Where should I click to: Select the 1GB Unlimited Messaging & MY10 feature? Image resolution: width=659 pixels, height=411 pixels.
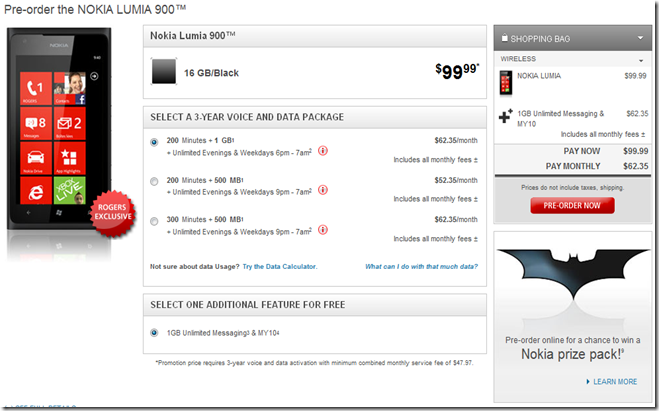click(154, 332)
